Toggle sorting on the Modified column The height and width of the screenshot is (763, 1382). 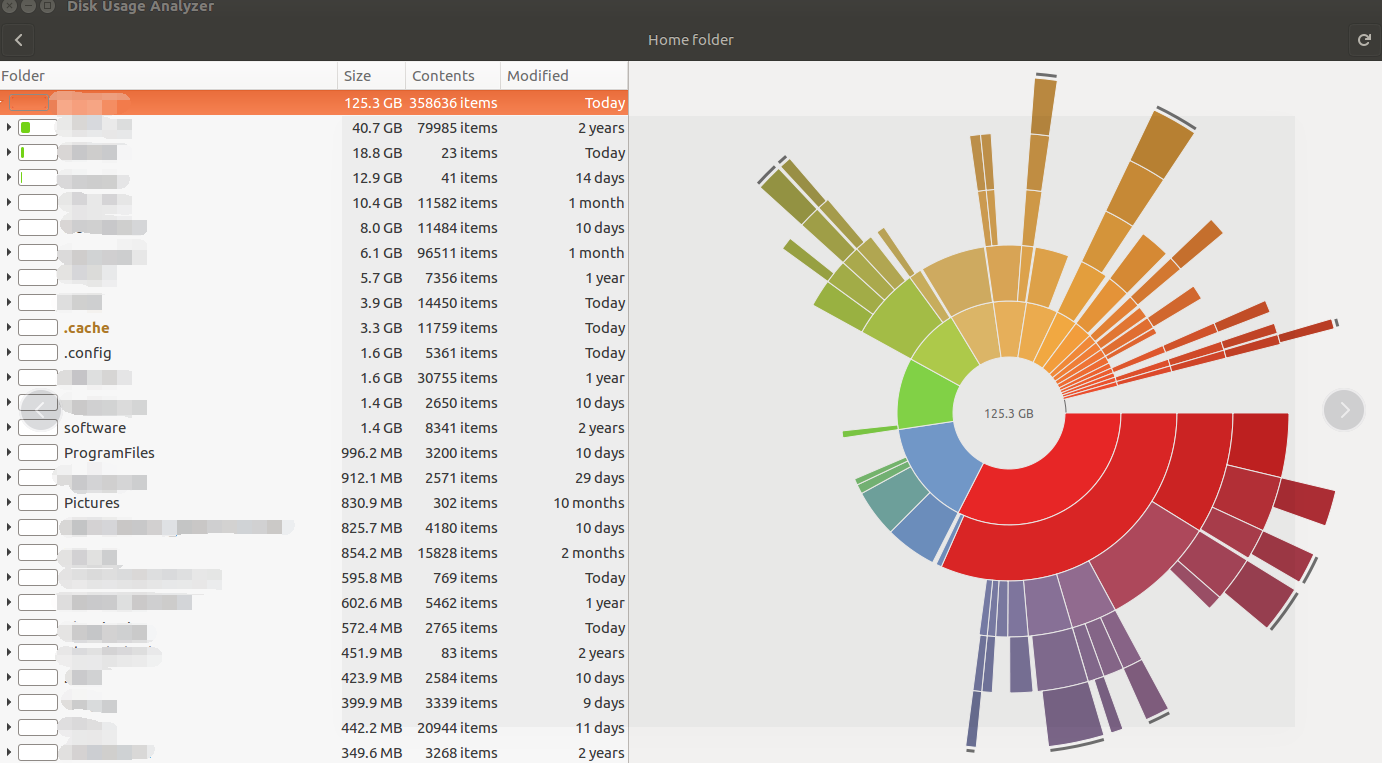pyautogui.click(x=537, y=75)
